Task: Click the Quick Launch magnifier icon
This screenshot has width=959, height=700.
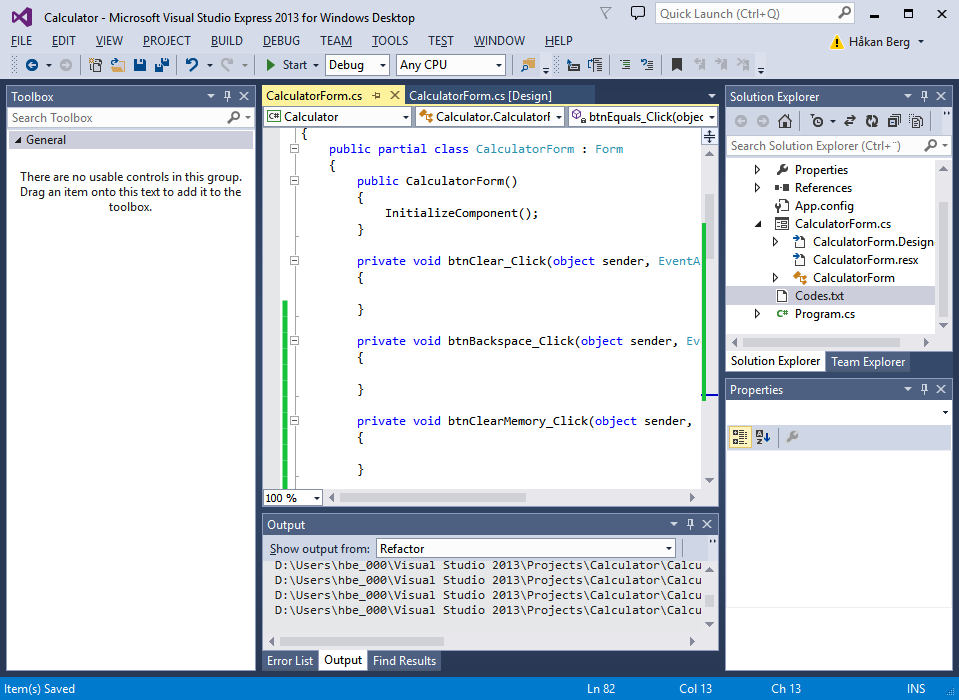Action: (844, 13)
